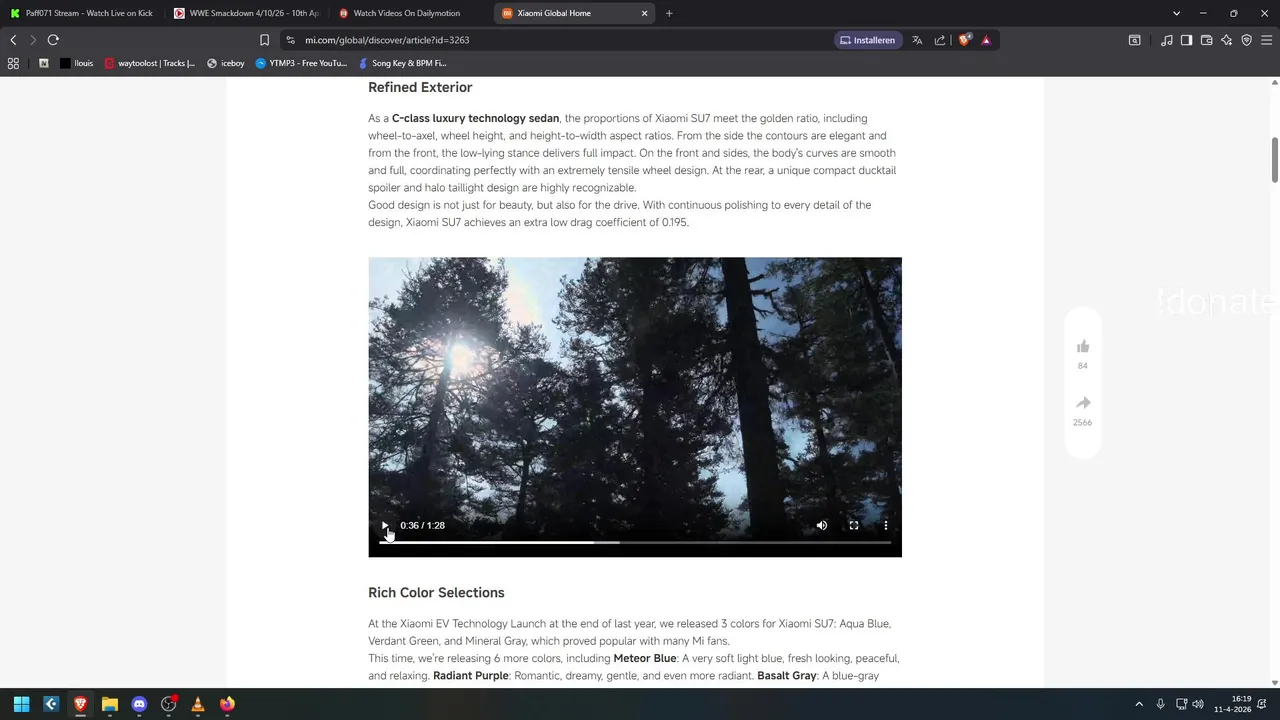Image resolution: width=1280 pixels, height=720 pixels.
Task: Click the Refined Exterior heading
Action: 420,87
